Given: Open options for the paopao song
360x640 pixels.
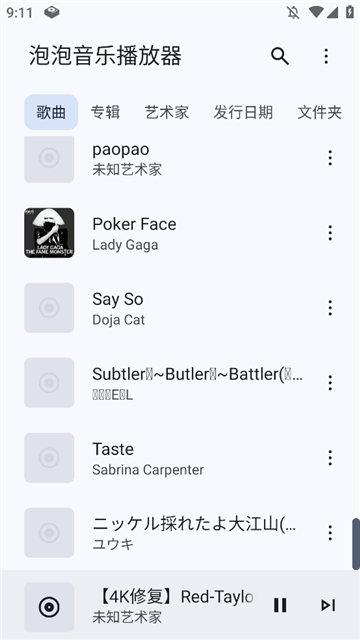Looking at the screenshot, I should point(330,158).
